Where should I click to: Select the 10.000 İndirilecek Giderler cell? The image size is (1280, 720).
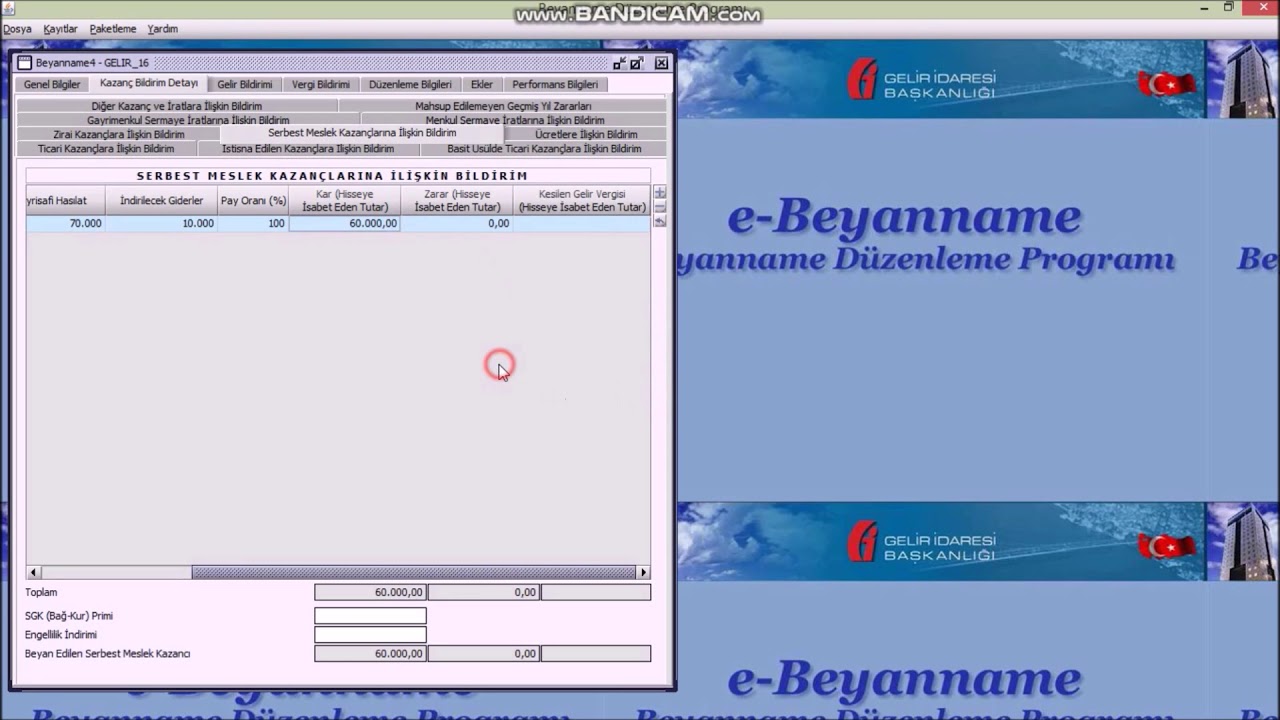pos(161,224)
